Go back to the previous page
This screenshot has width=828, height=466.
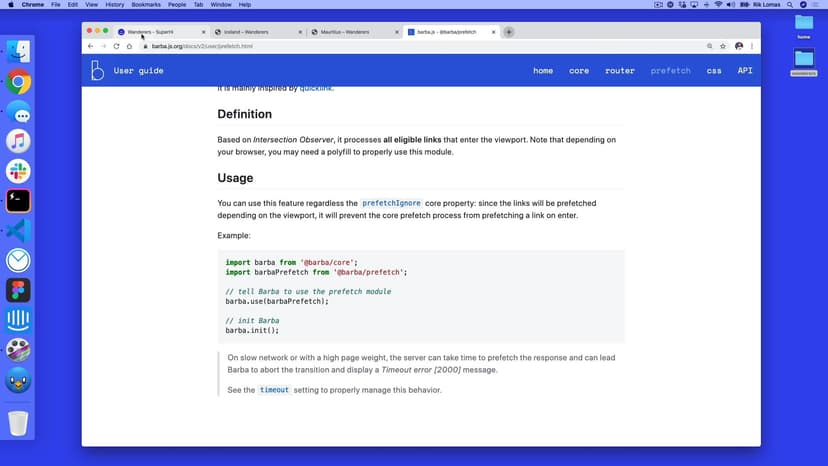[91, 46]
